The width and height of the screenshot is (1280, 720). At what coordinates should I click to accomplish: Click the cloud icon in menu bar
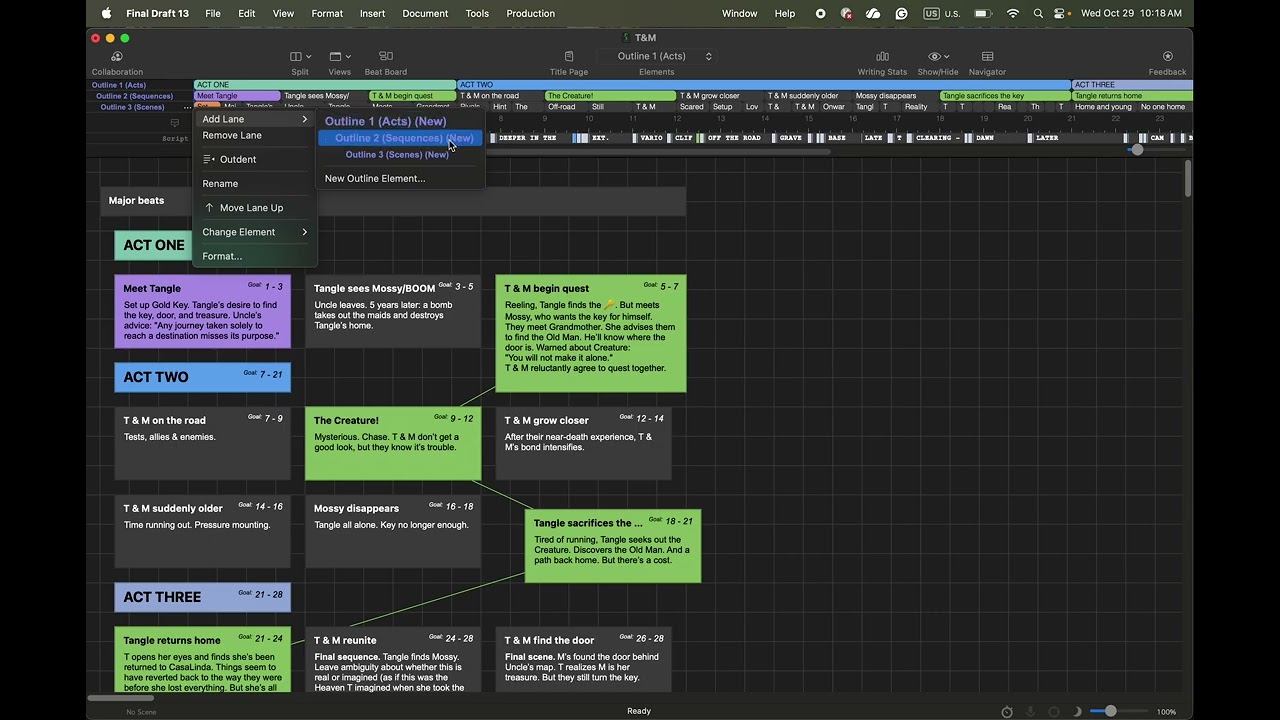[873, 13]
